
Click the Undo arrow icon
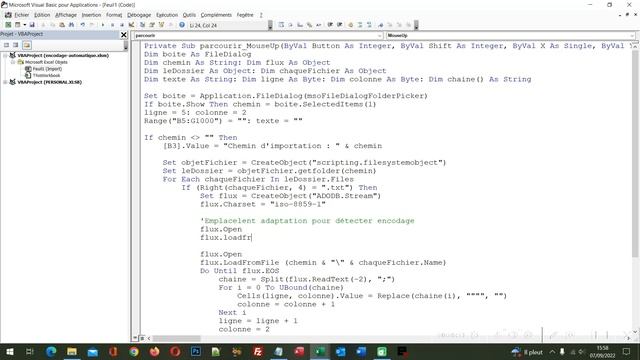pos(83,25)
